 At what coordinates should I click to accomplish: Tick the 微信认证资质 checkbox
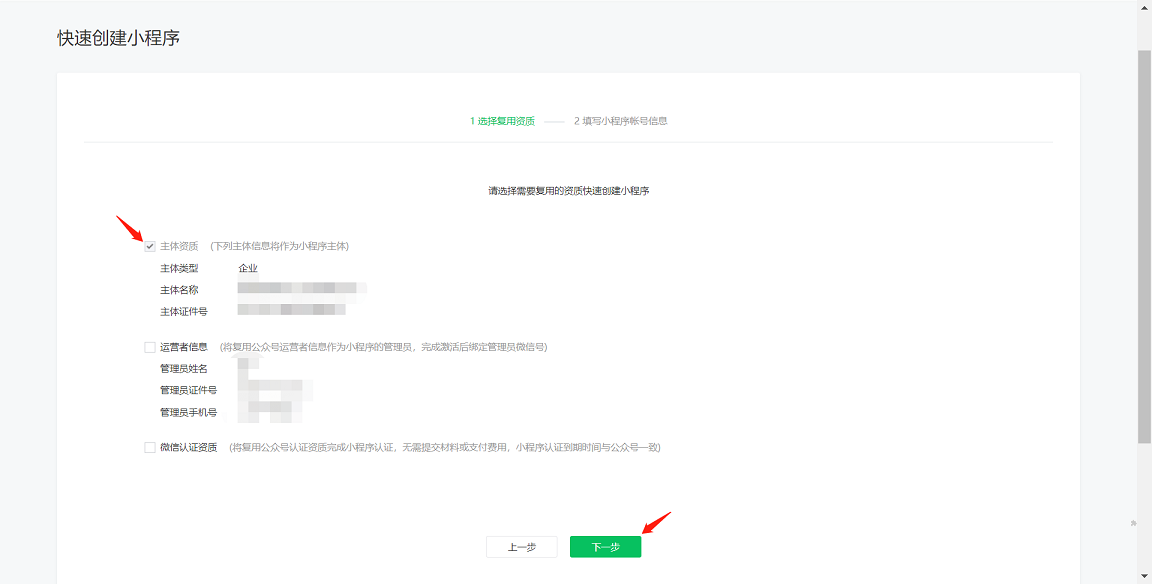tap(150, 447)
